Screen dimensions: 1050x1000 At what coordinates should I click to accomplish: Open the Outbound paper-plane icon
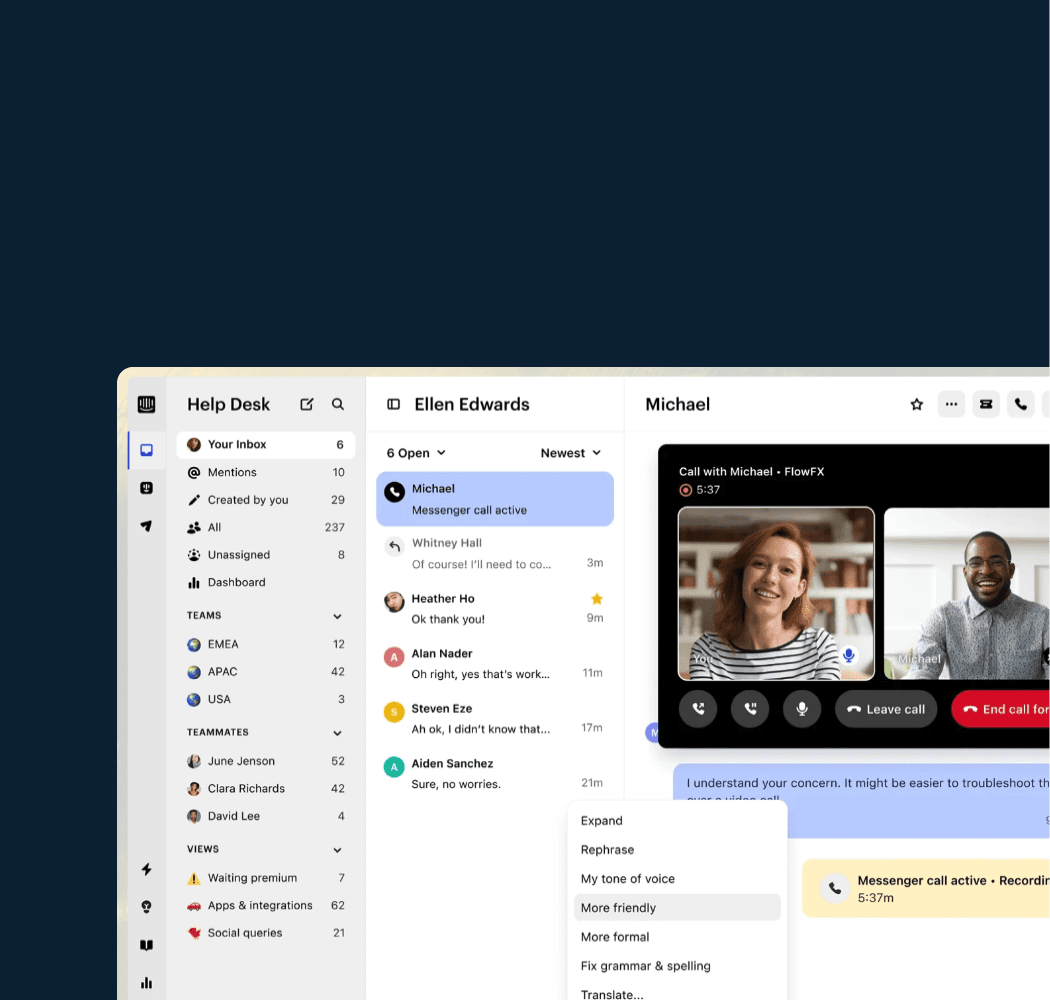click(147, 526)
